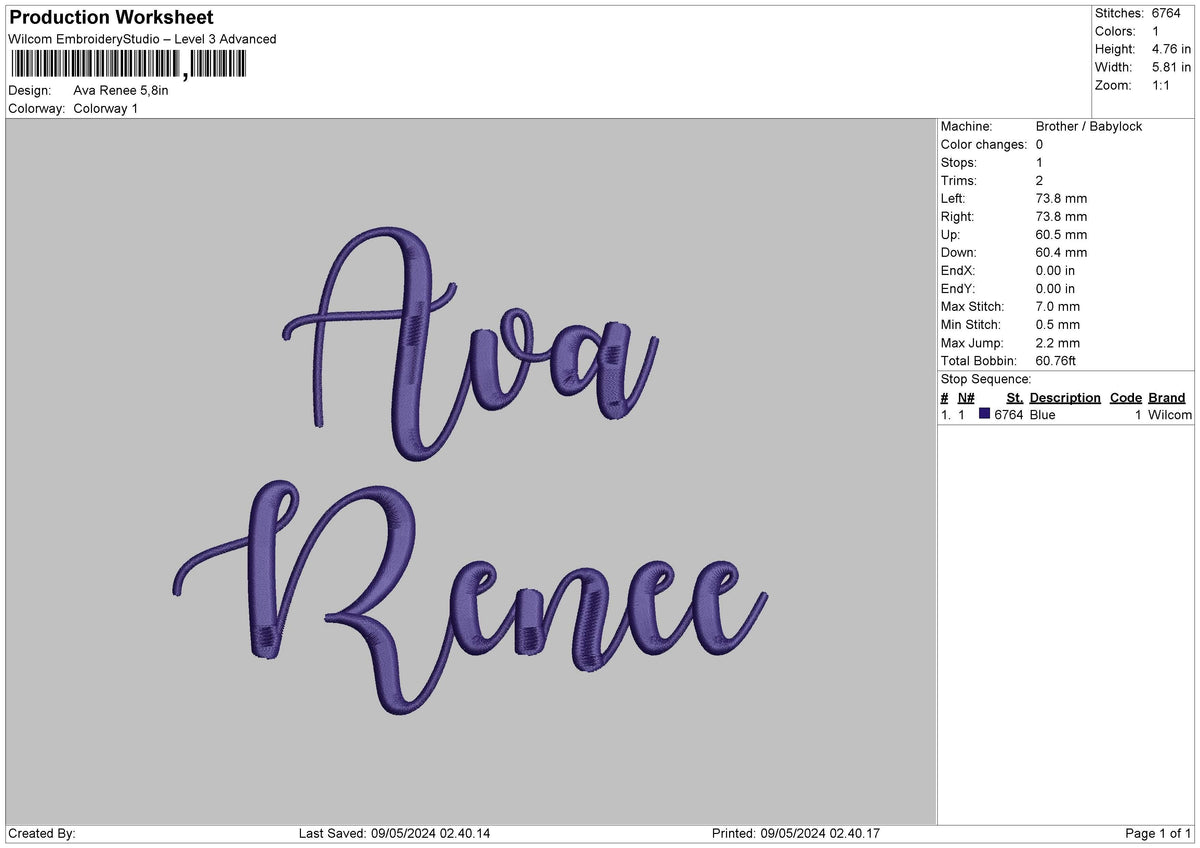The width and height of the screenshot is (1200, 848).
Task: Click the Up value '60.5 mm'
Action: pos(1061,234)
